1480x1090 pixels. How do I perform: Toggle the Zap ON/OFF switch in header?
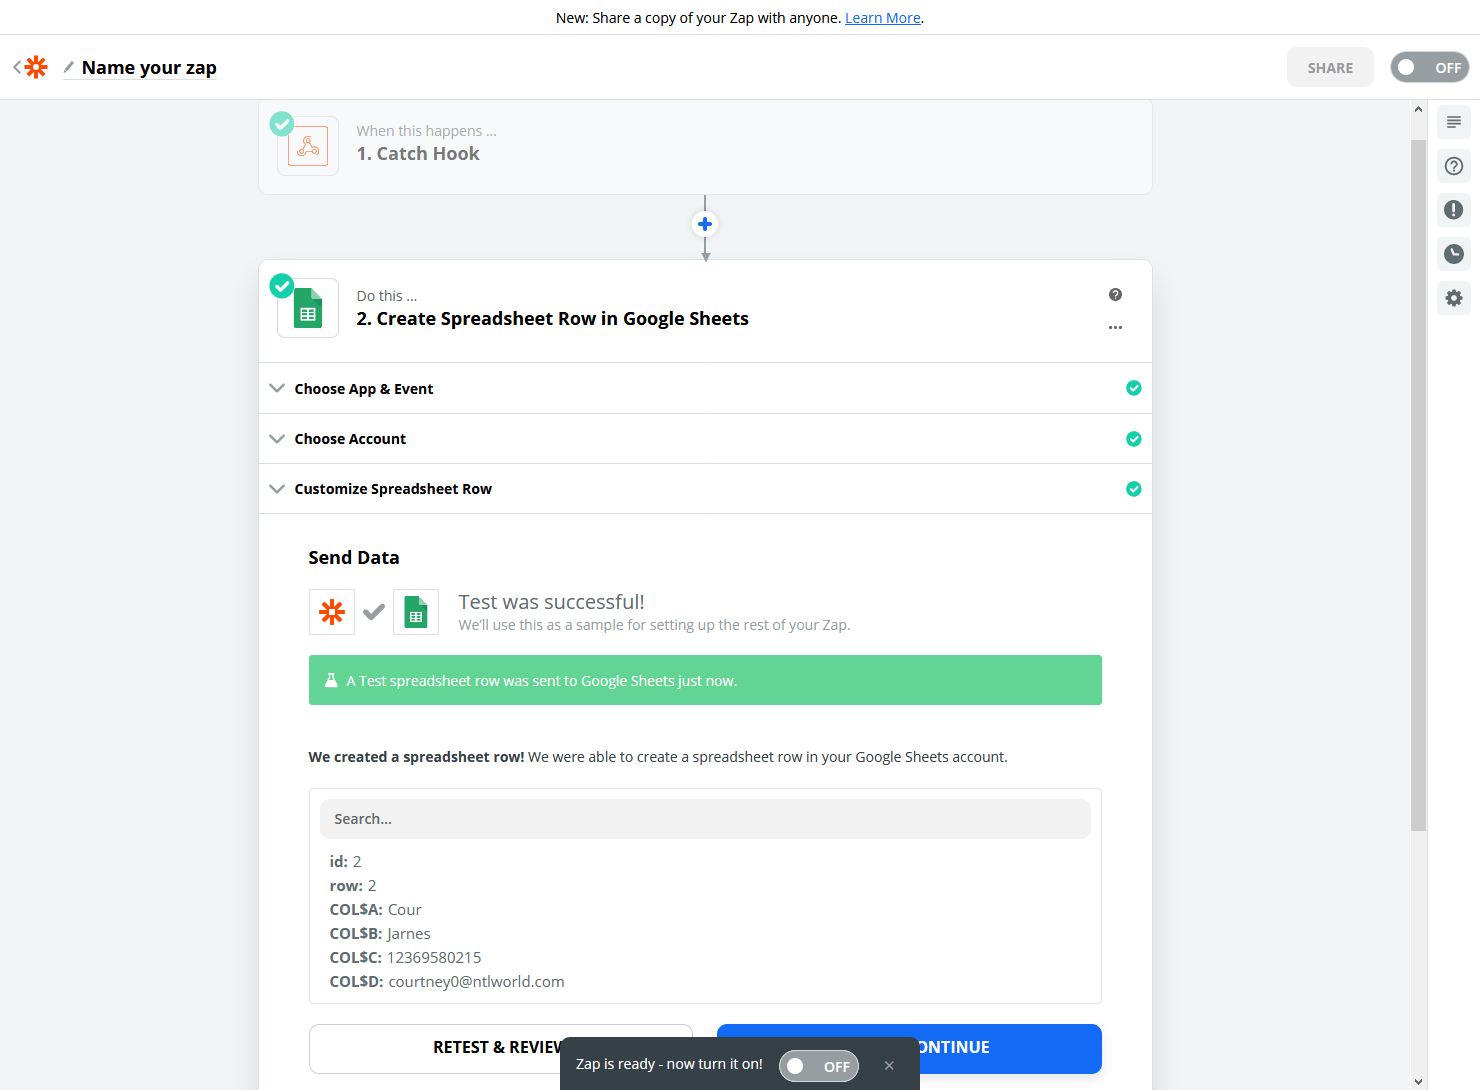(x=1429, y=67)
